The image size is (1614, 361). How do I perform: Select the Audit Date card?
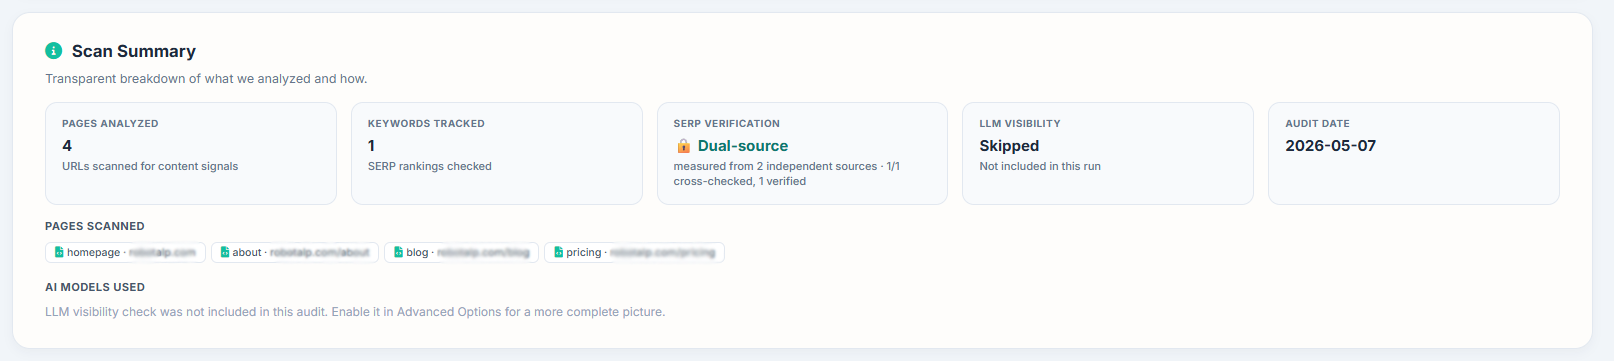[1414, 153]
